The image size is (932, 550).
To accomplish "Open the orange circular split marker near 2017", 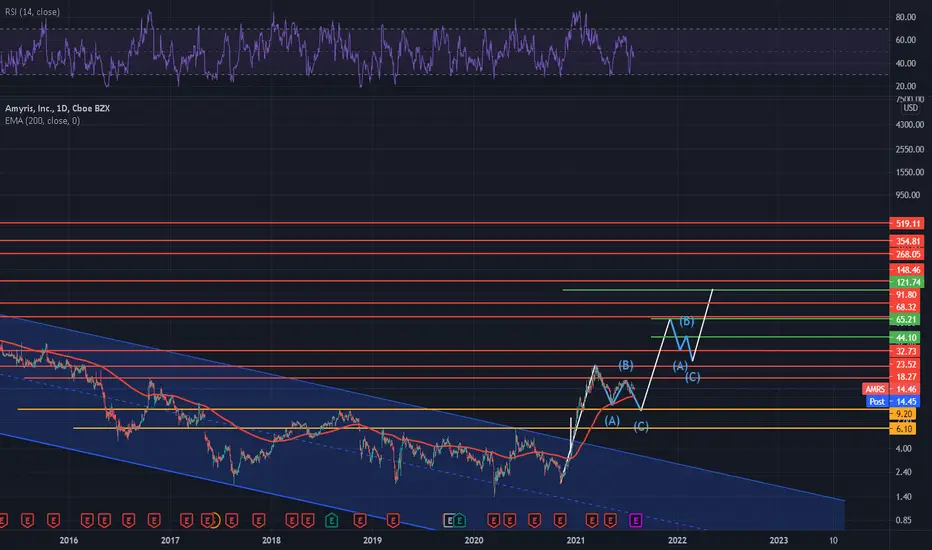I will coord(215,521).
